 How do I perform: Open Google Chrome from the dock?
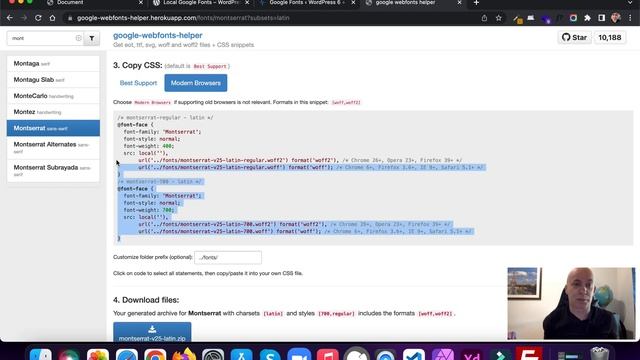pyautogui.click(x=155, y=354)
